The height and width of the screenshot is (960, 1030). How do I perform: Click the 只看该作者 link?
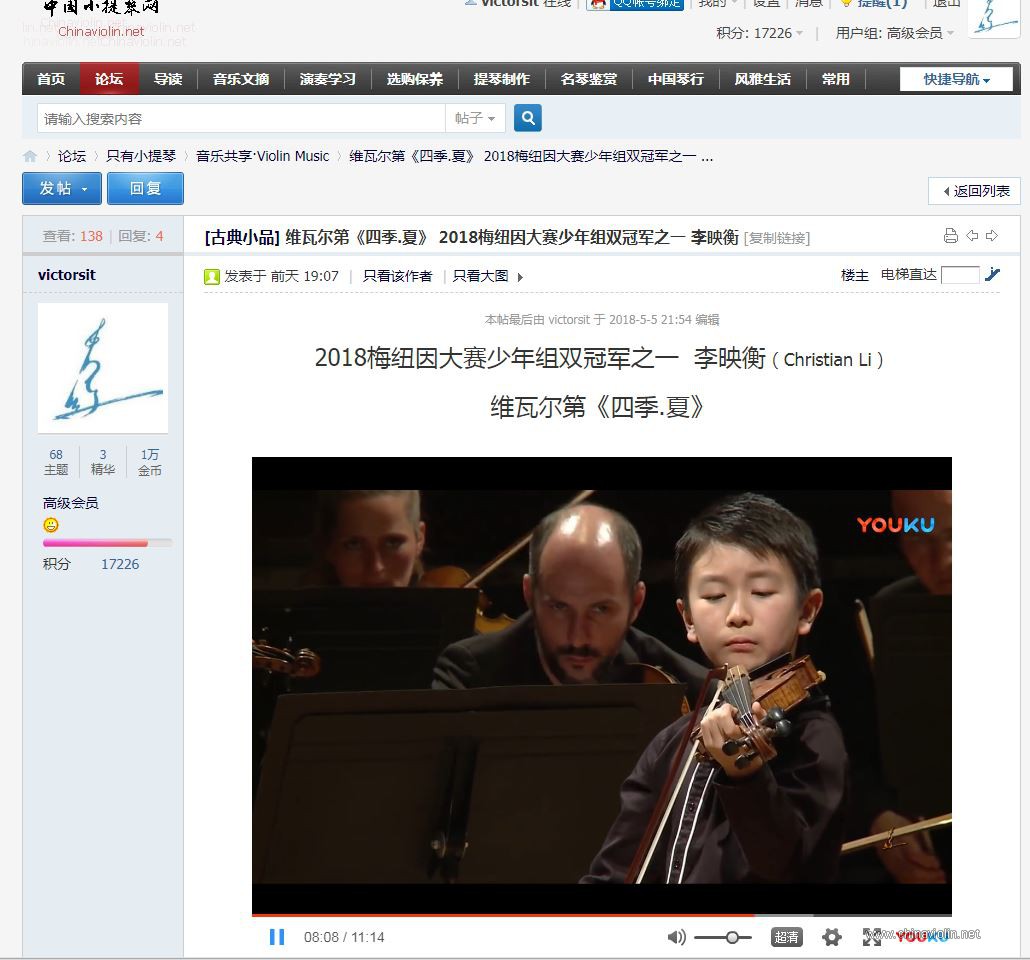click(x=397, y=276)
